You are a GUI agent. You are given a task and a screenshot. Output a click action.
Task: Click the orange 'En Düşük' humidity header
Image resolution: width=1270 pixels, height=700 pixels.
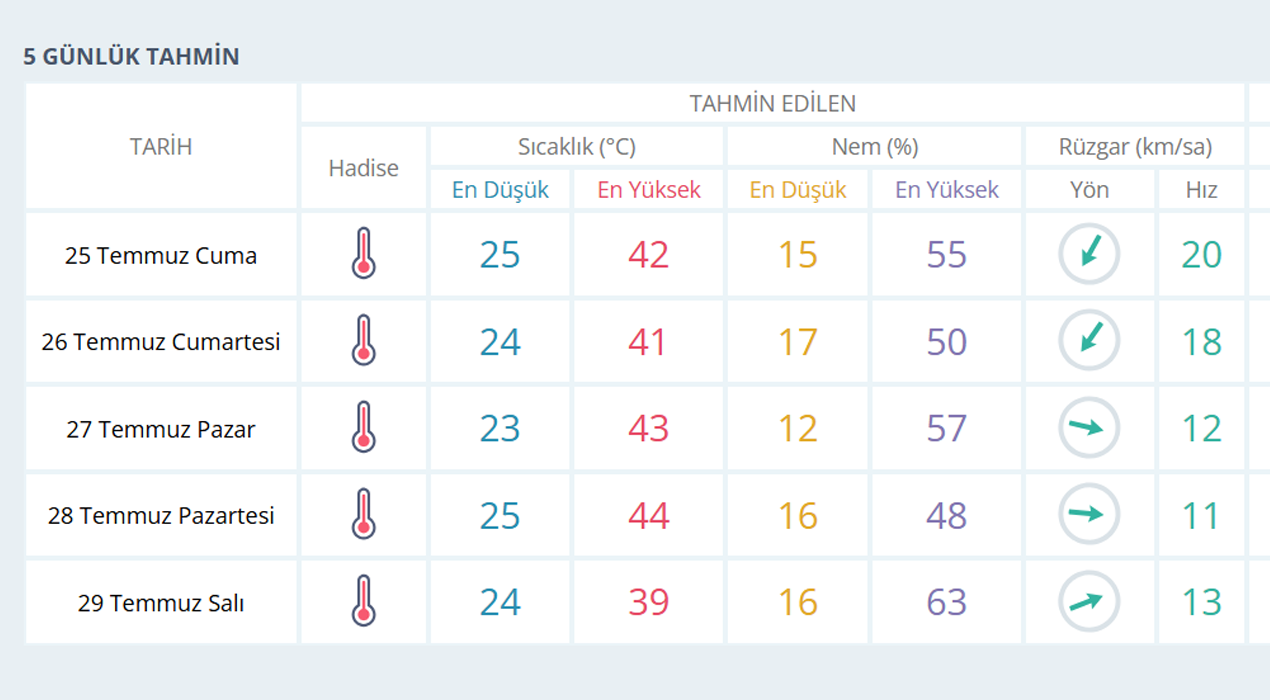coord(798,190)
